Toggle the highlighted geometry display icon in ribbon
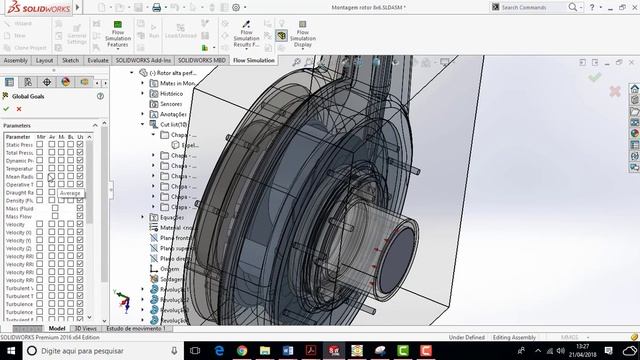Screen dimensions: 640x360 tap(281, 36)
